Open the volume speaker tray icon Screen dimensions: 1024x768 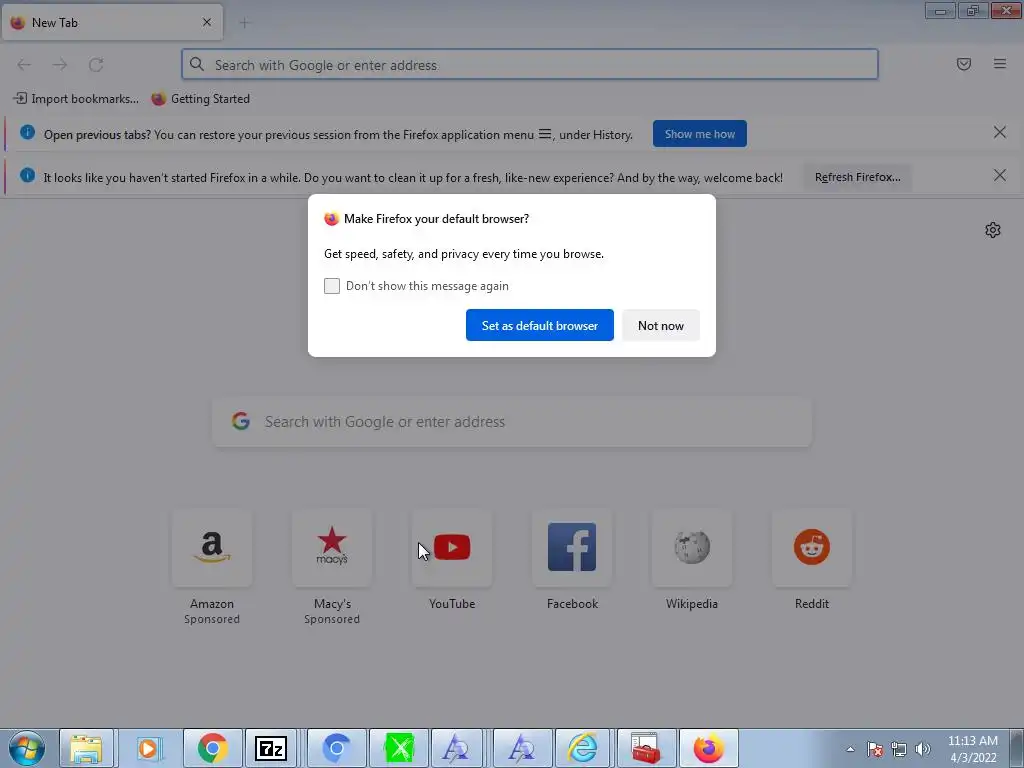tap(922, 749)
